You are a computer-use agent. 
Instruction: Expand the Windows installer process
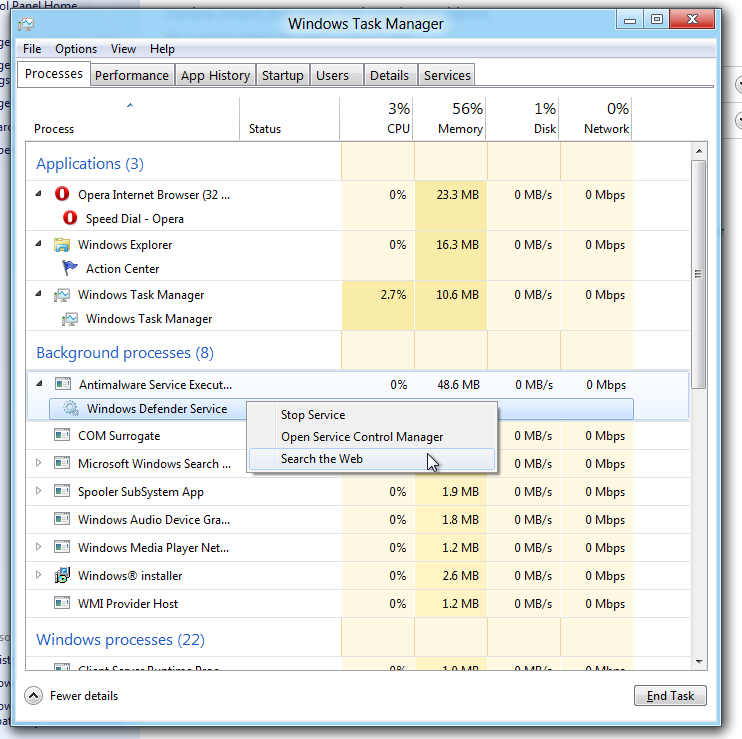(39, 575)
